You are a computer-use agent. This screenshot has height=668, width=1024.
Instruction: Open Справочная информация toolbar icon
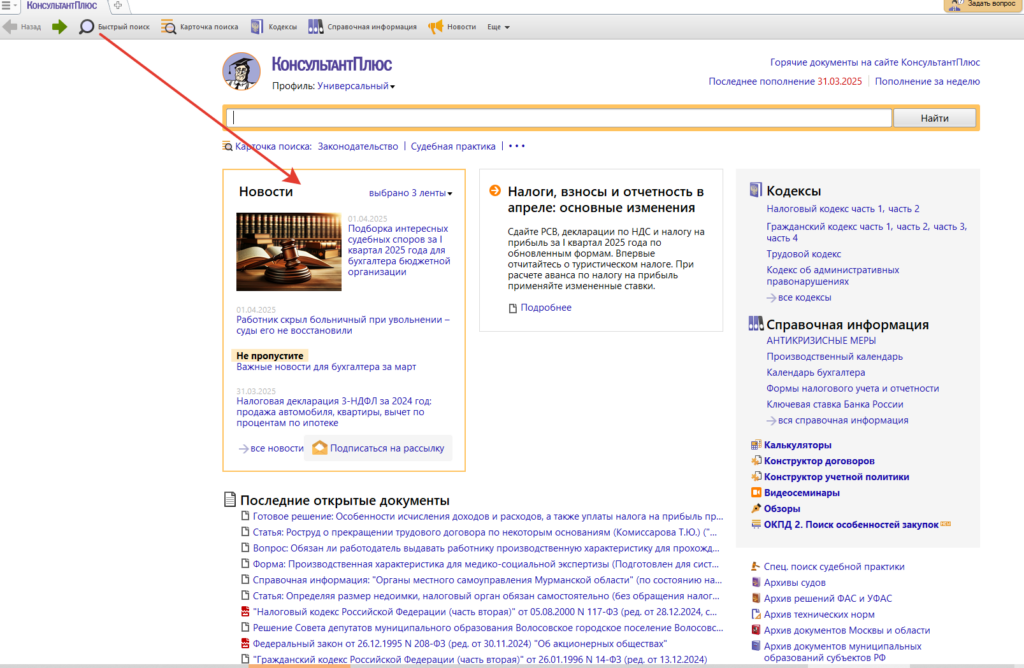(315, 27)
